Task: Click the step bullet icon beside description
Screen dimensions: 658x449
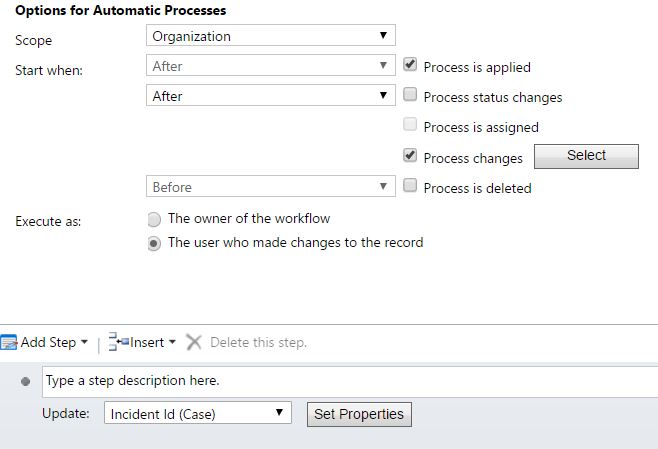Action: [26, 381]
